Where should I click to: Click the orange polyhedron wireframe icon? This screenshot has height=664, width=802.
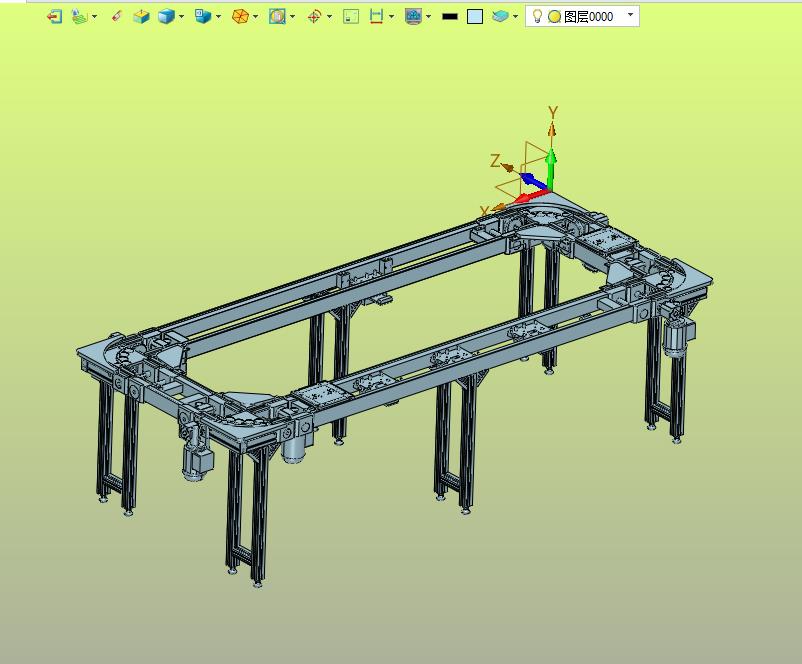tap(240, 17)
